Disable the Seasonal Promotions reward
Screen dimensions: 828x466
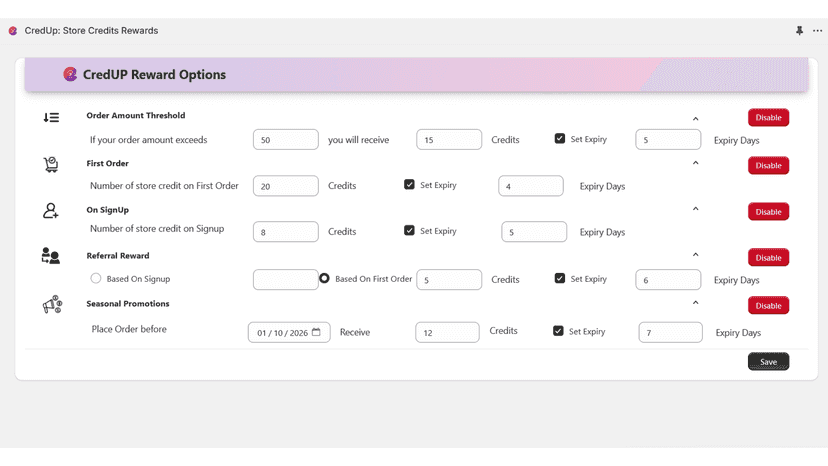pyautogui.click(x=768, y=305)
